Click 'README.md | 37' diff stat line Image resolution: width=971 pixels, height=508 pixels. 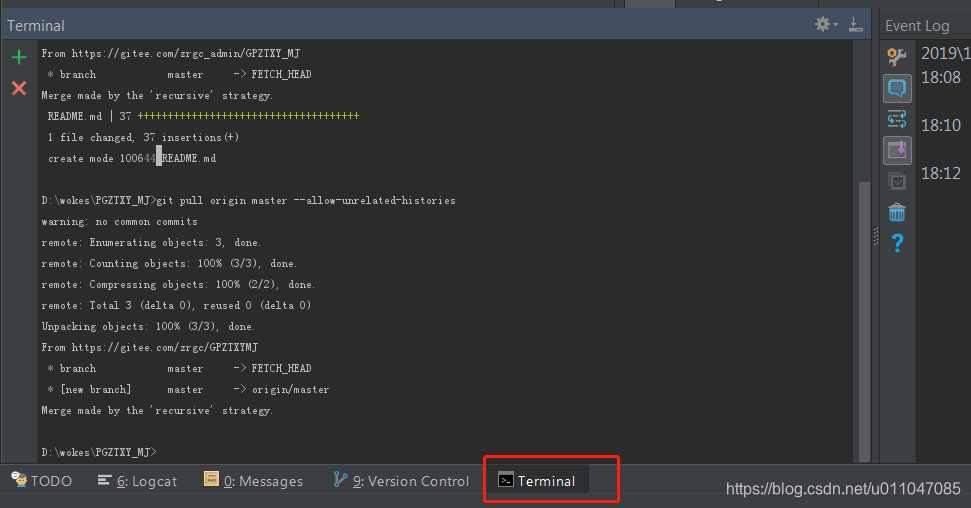203,116
